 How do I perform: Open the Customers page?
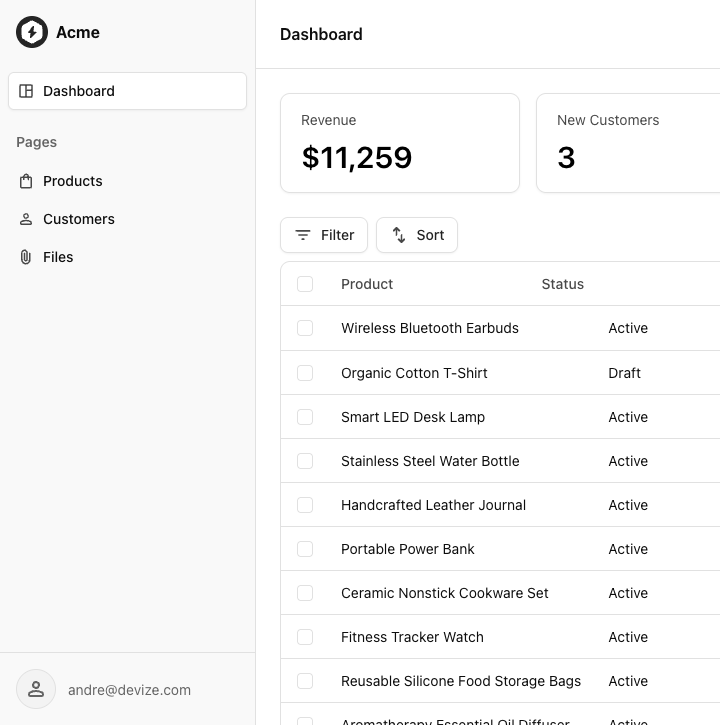pyautogui.click(x=79, y=219)
